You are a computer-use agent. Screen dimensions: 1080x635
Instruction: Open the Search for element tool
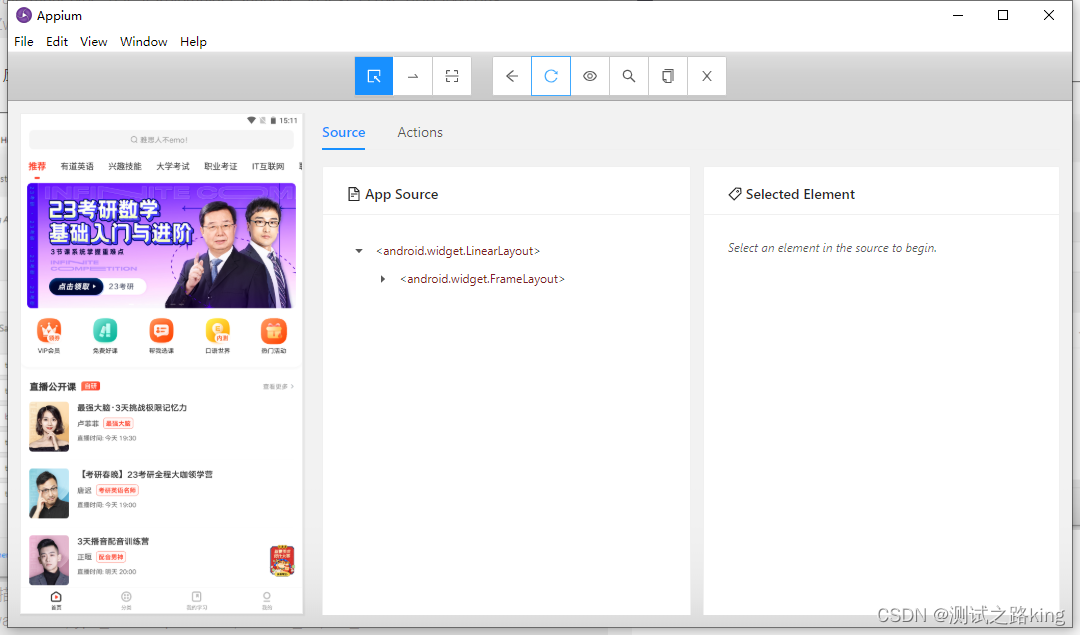pyautogui.click(x=629, y=76)
